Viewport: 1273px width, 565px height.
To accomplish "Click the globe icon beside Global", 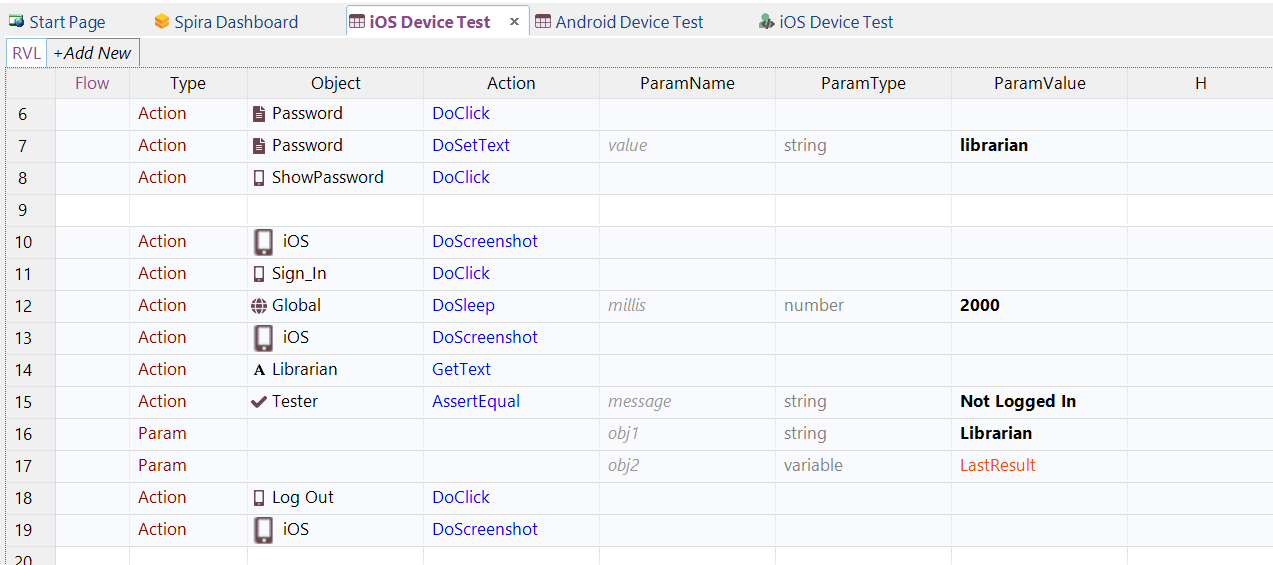I will click(x=260, y=306).
